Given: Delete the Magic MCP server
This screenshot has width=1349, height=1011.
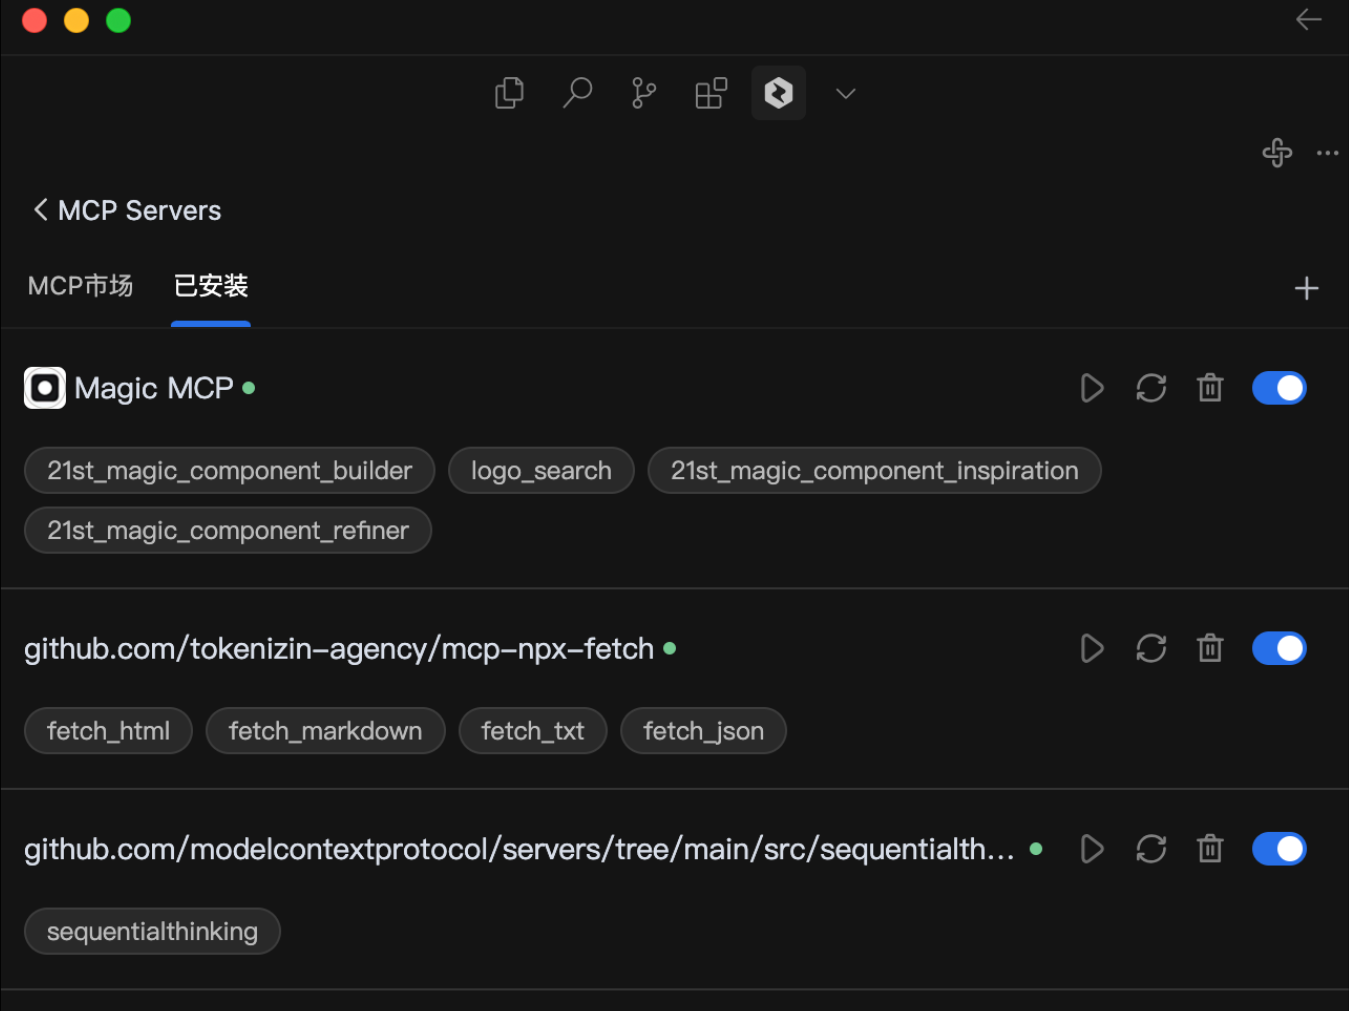Looking at the screenshot, I should (x=1210, y=388).
